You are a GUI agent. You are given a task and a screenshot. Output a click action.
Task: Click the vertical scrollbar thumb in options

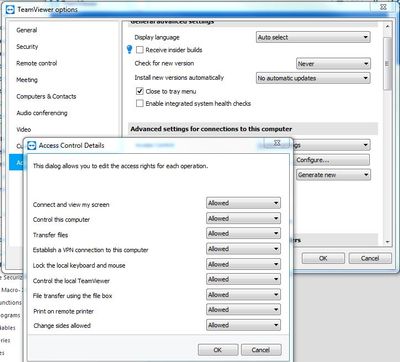(x=388, y=63)
